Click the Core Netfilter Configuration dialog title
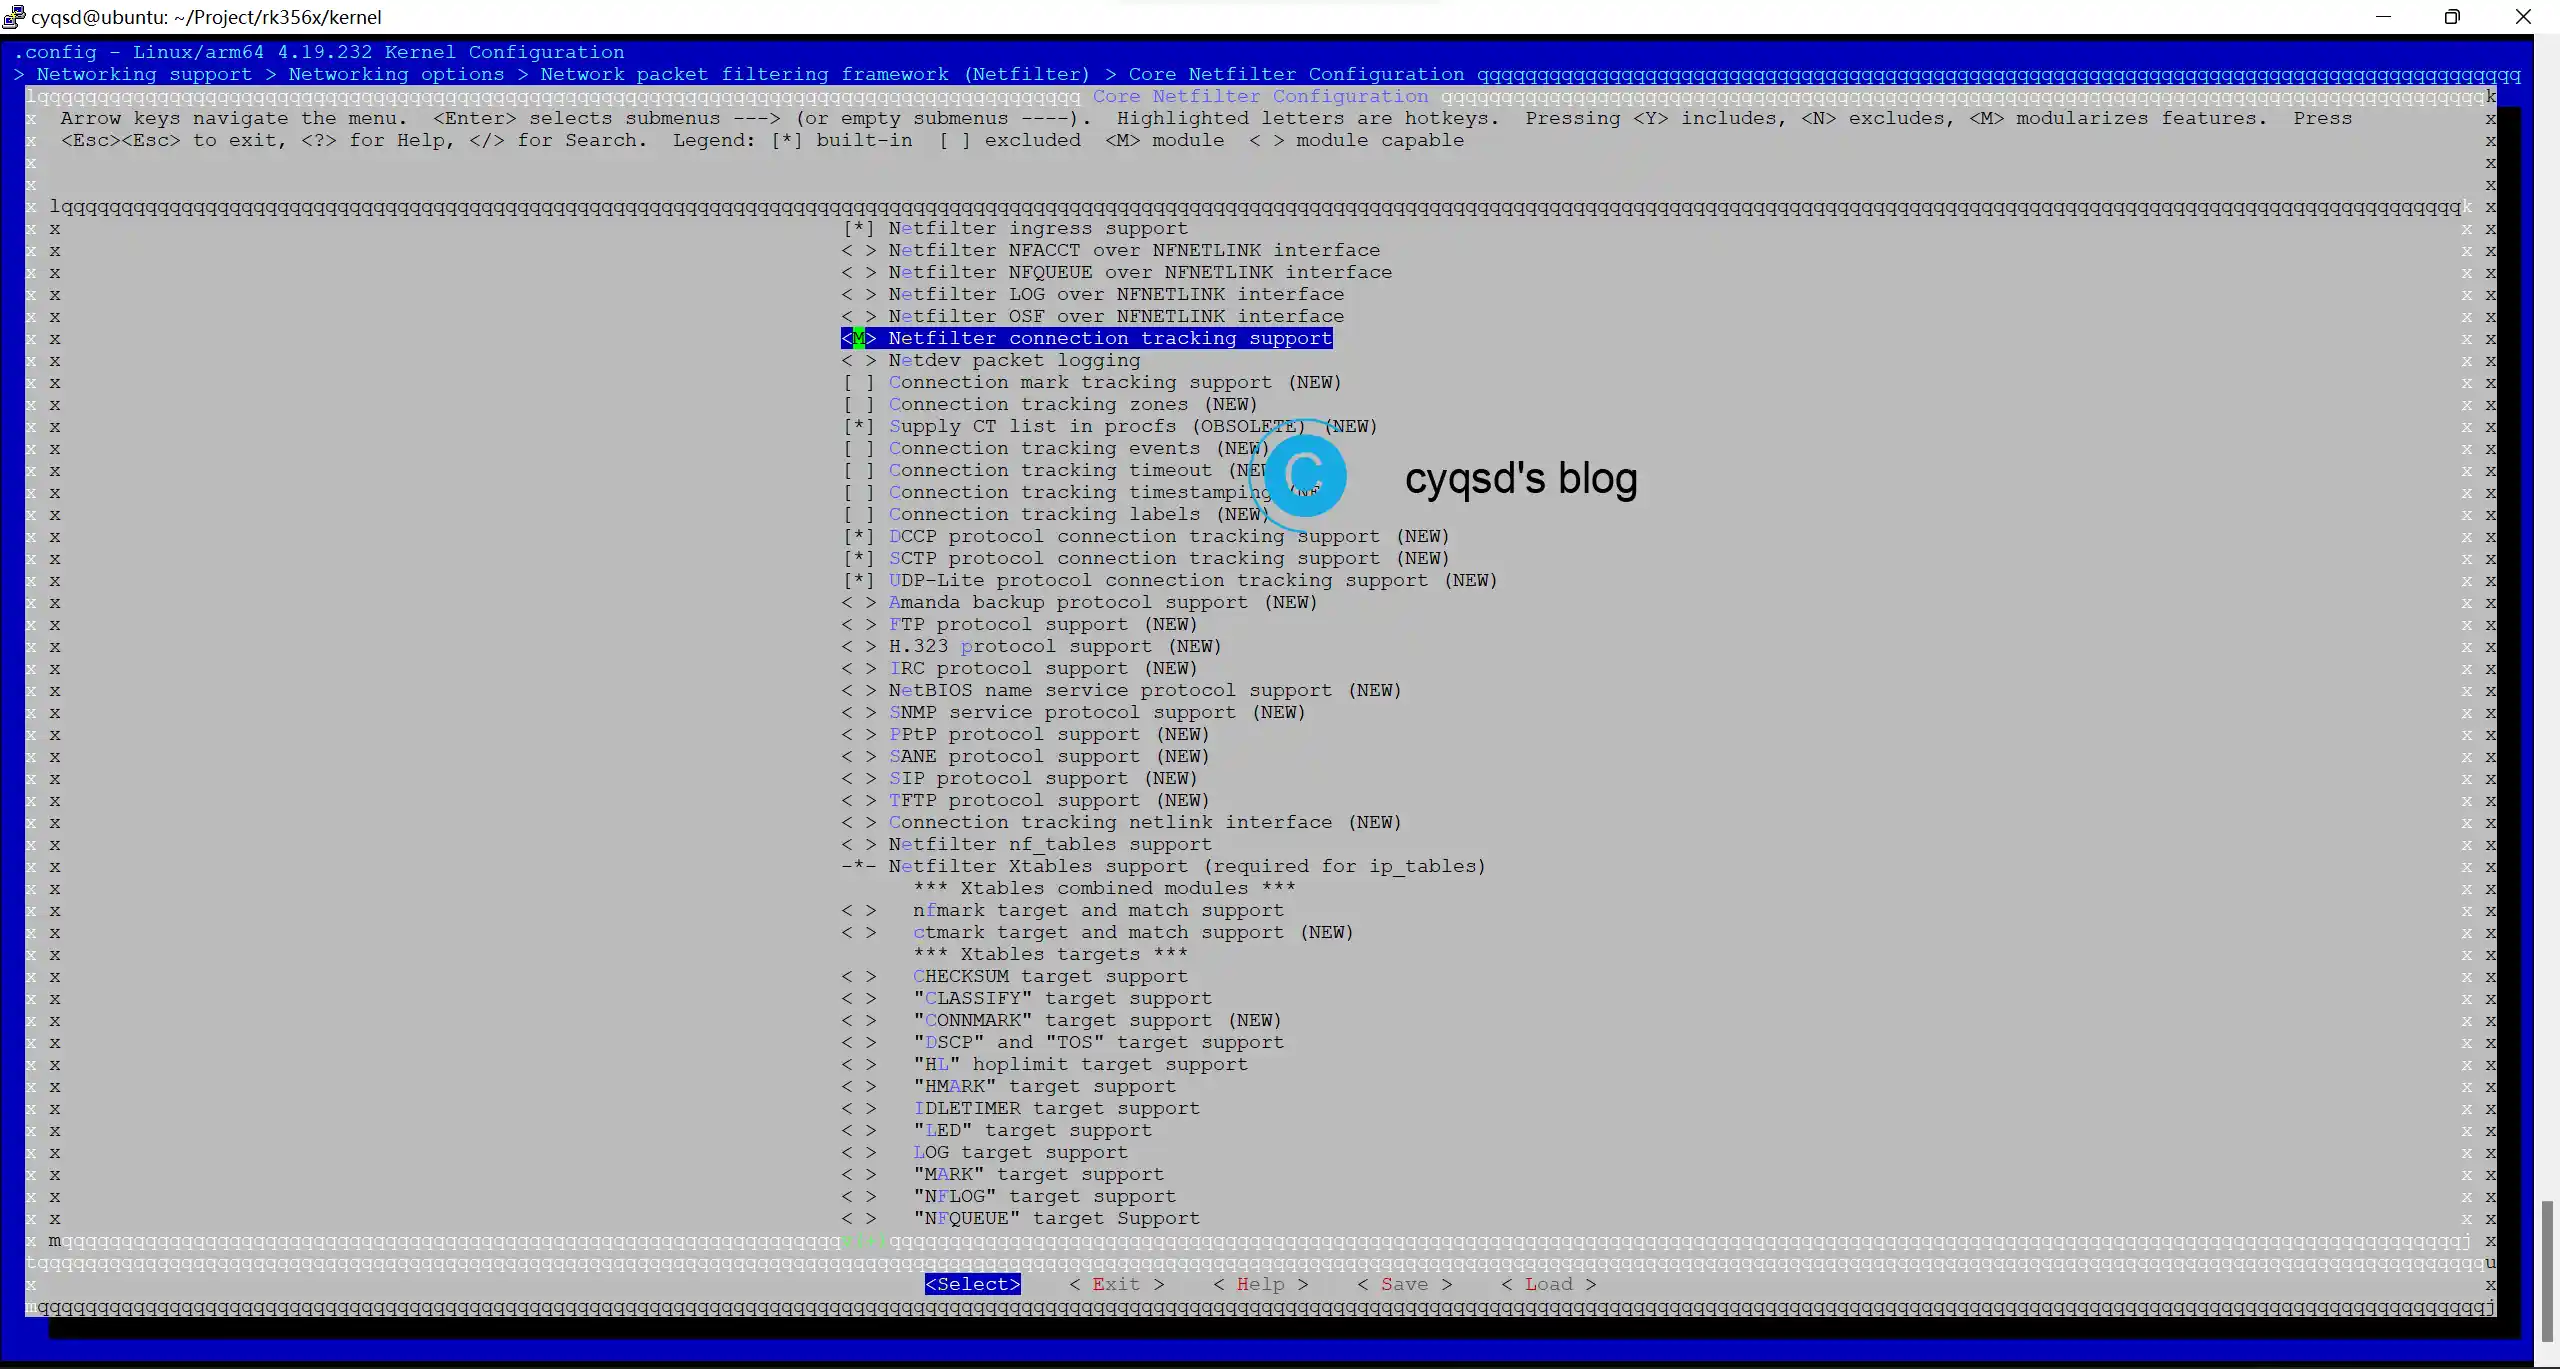The height and width of the screenshot is (1369, 2560). coord(1261,96)
